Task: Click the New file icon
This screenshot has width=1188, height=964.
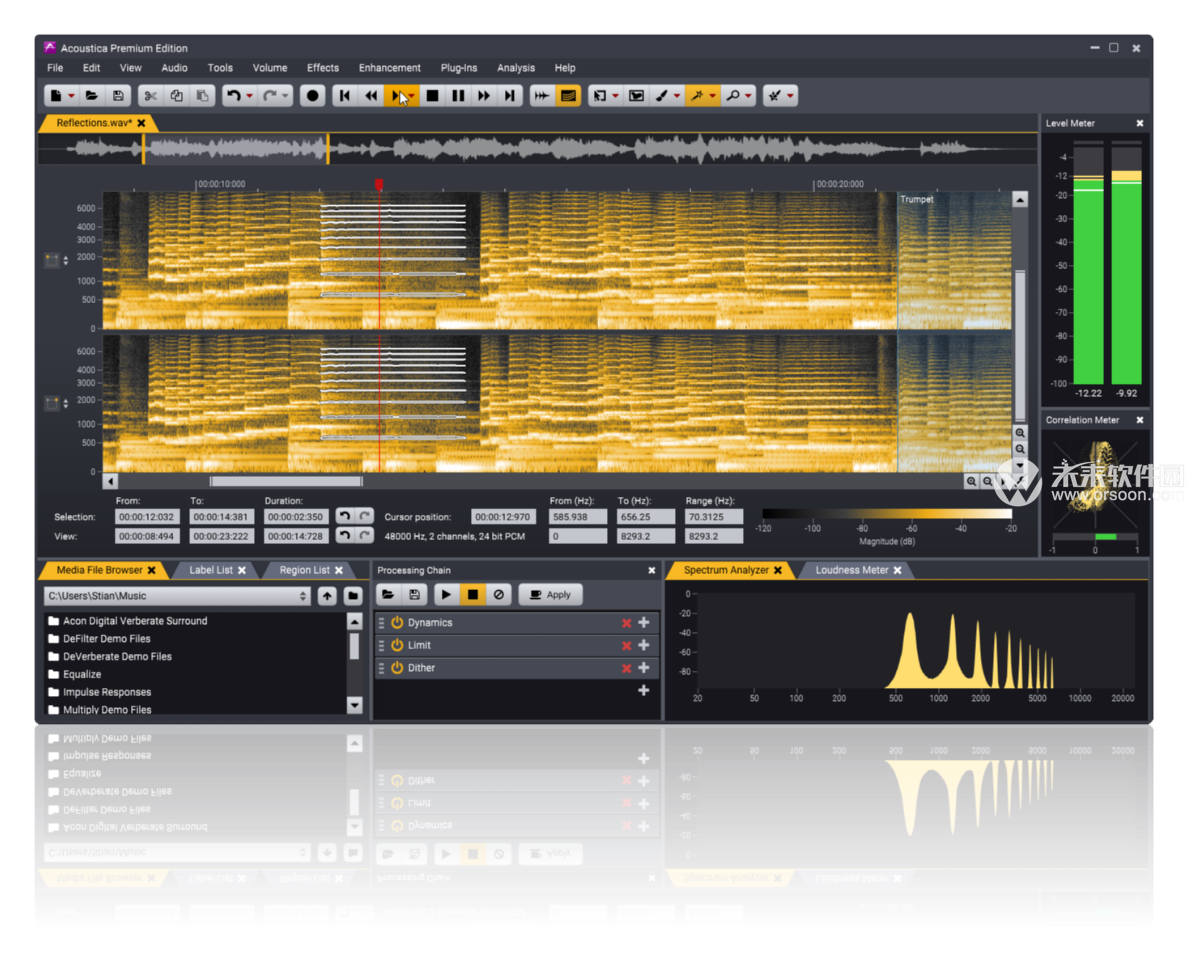Action: pyautogui.click(x=55, y=95)
